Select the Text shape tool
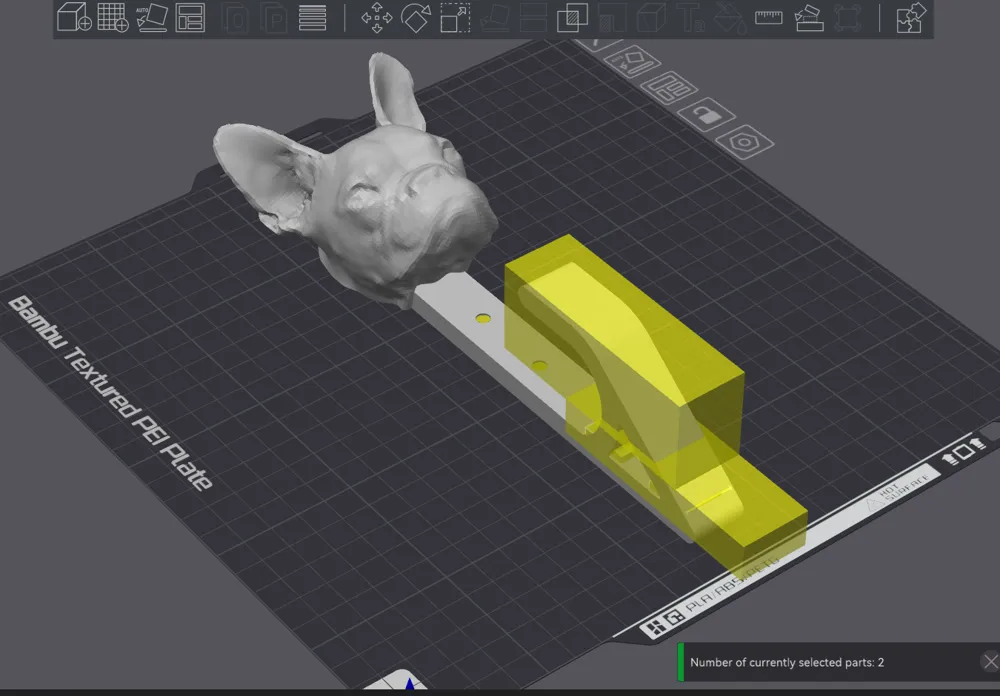 coord(691,18)
